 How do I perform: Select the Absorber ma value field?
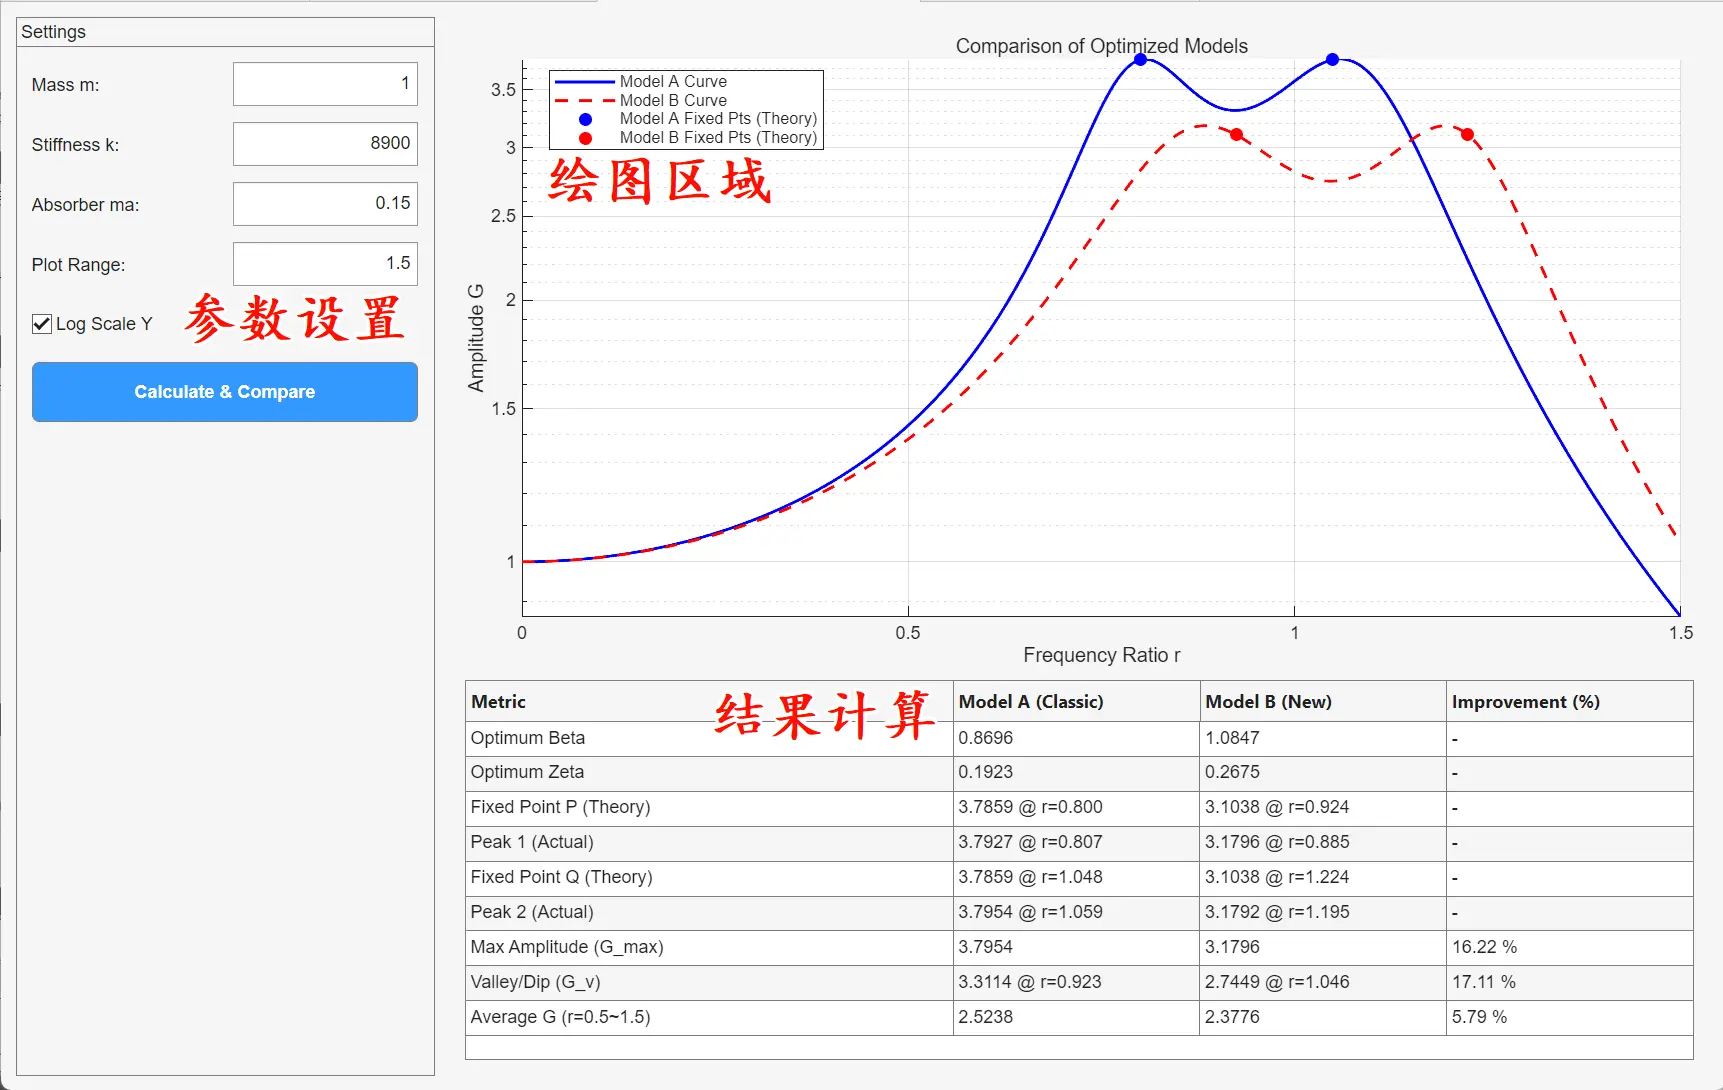click(325, 204)
